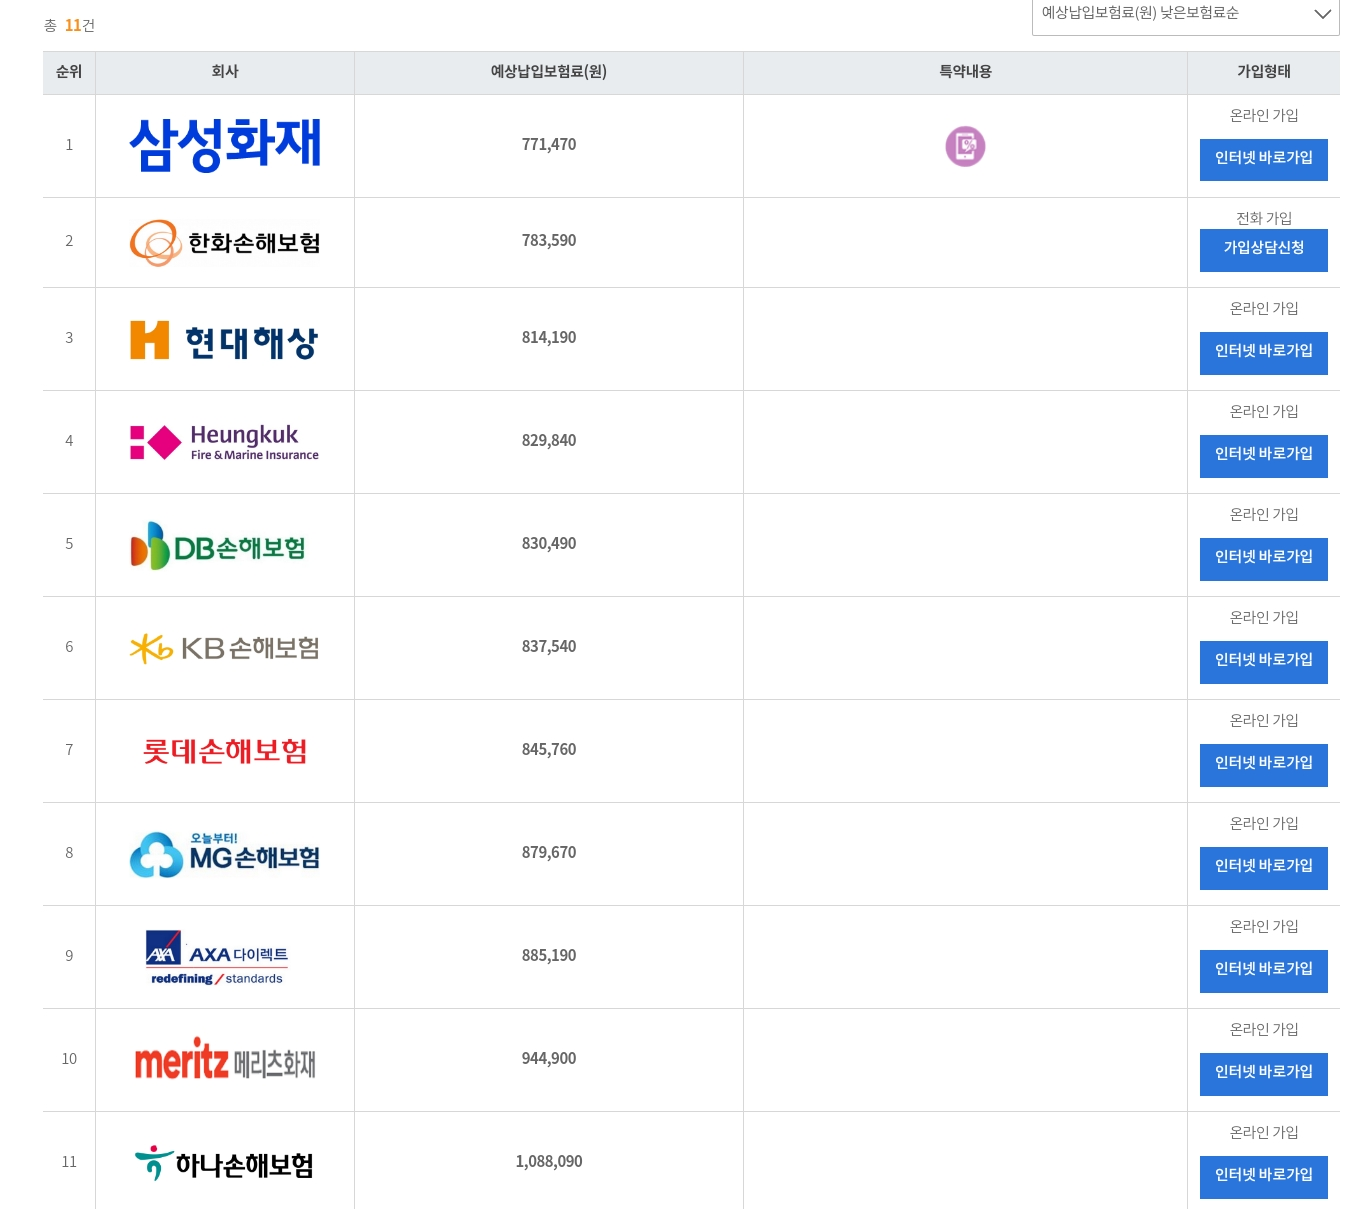Click the Hana insurance logo
1370x1209 pixels.
[x=225, y=1163]
